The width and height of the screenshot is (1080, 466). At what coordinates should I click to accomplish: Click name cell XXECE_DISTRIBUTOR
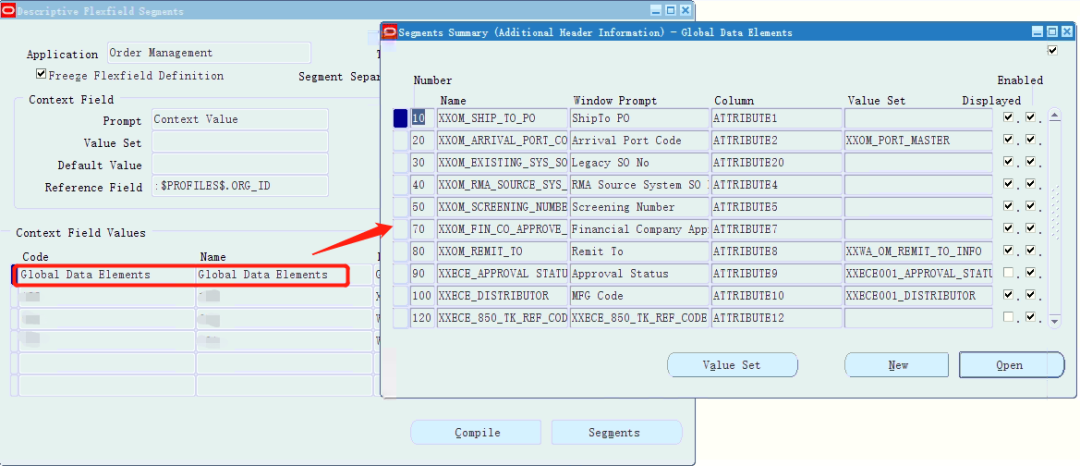tap(503, 296)
